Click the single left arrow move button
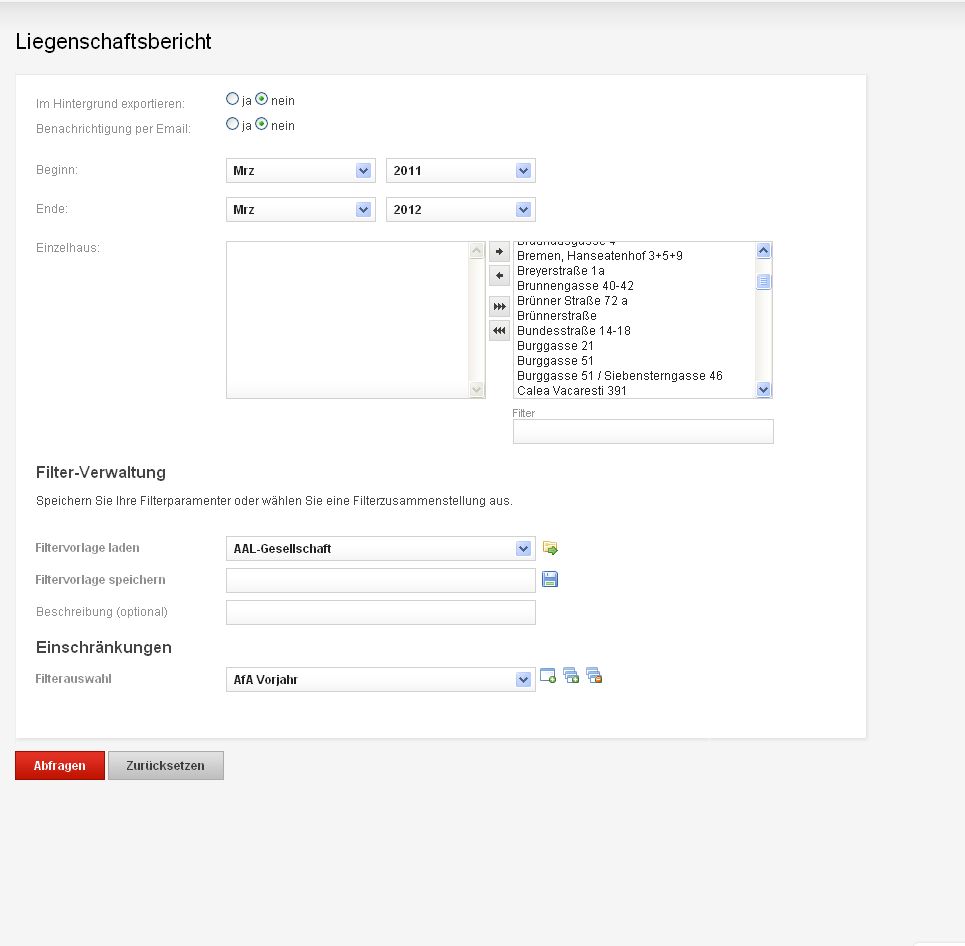Image resolution: width=965 pixels, height=946 pixels. click(499, 275)
